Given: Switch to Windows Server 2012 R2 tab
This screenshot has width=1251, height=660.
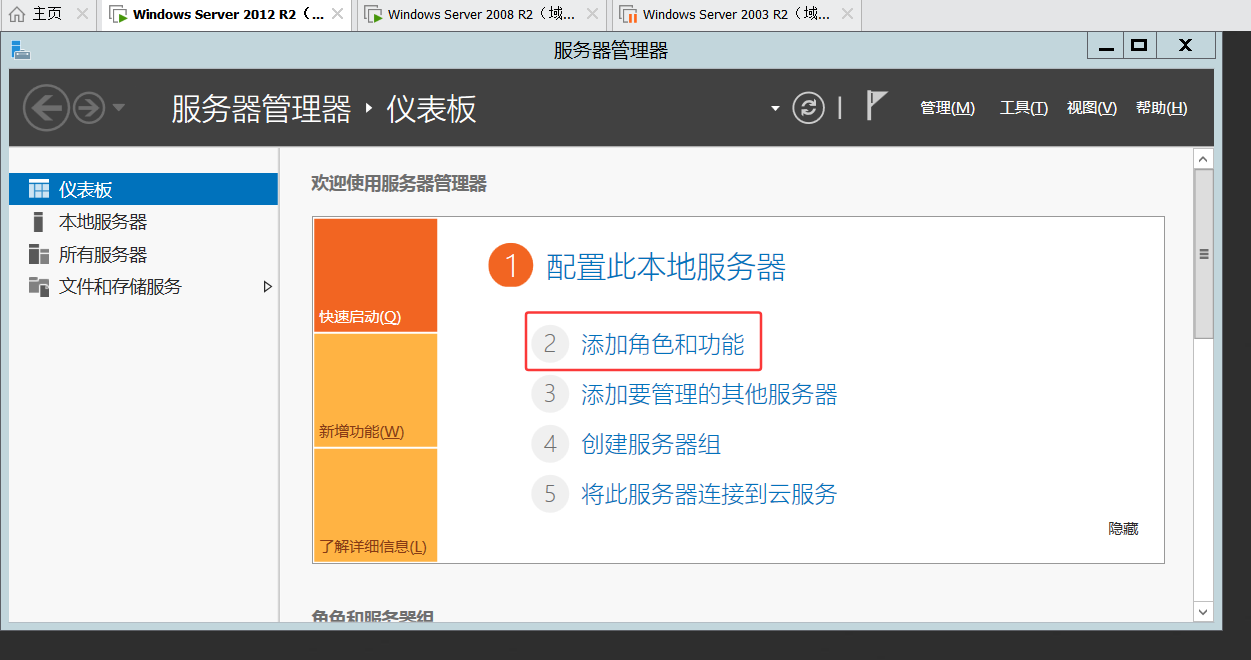Looking at the screenshot, I should [x=228, y=14].
